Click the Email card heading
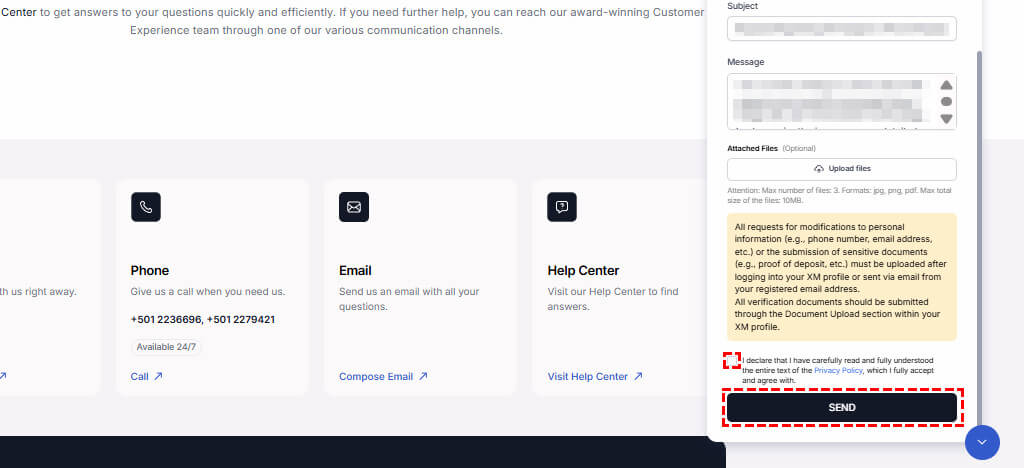This screenshot has width=1024, height=468. 355,270
